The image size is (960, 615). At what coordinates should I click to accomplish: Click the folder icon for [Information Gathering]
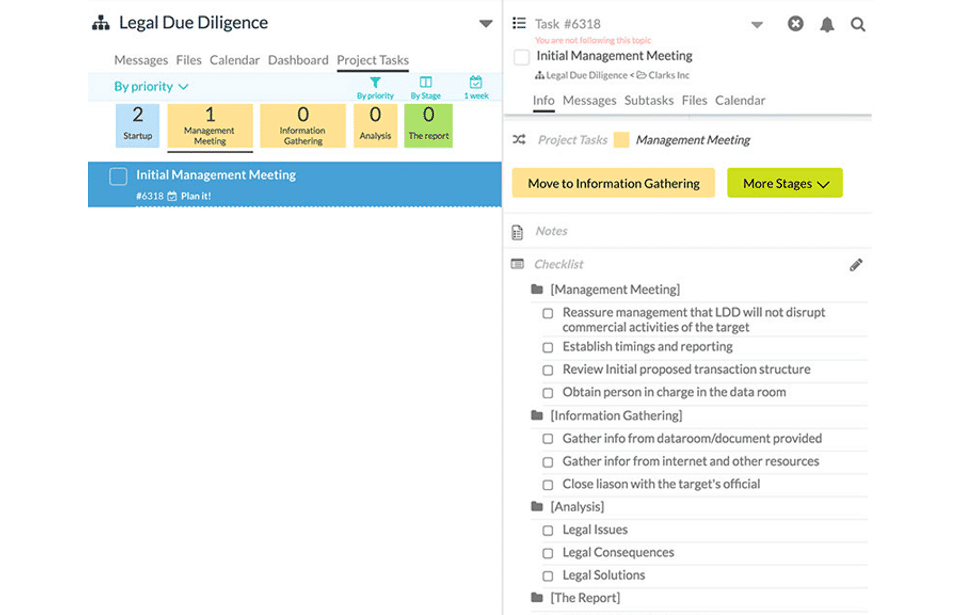(537, 415)
